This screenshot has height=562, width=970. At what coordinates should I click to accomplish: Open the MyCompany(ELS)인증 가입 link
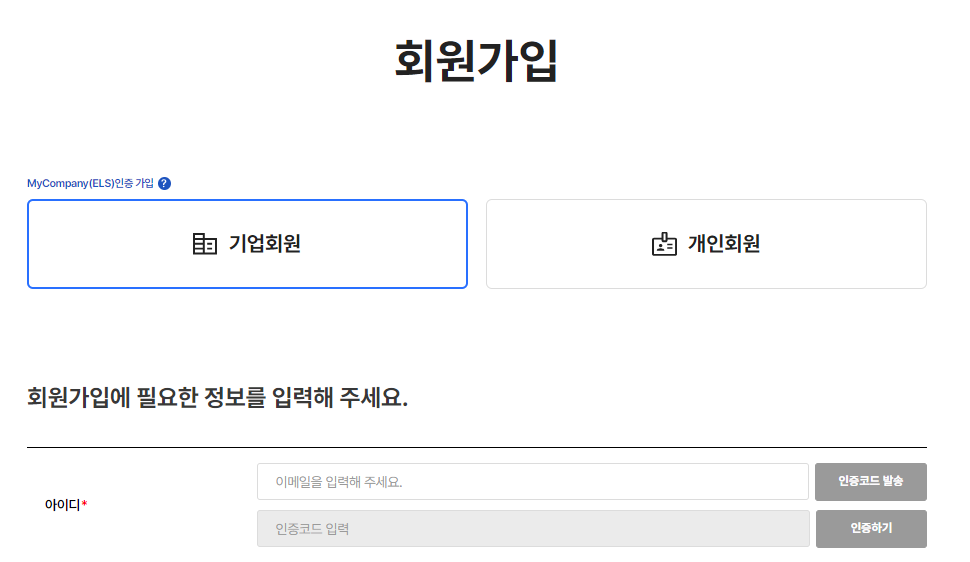[x=90, y=183]
